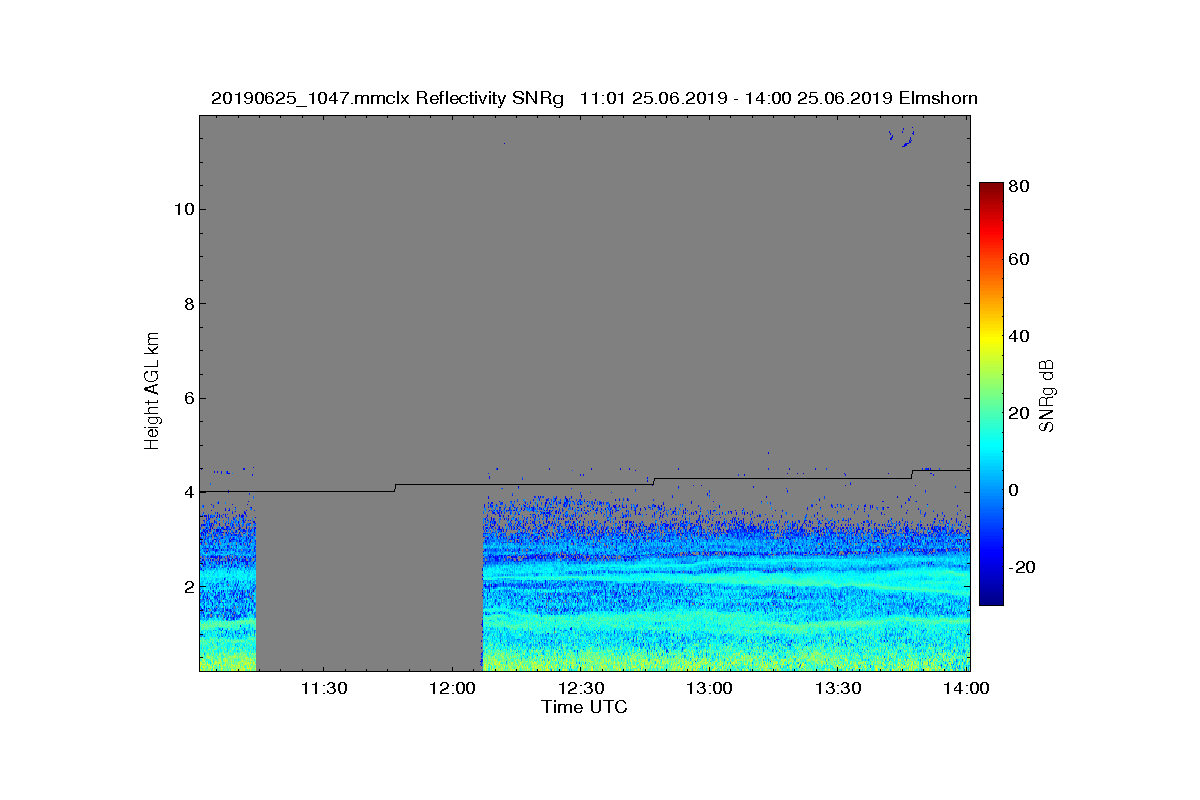Click the '12:30' time tick label
This screenshot has height=800, width=1200.
581,688
